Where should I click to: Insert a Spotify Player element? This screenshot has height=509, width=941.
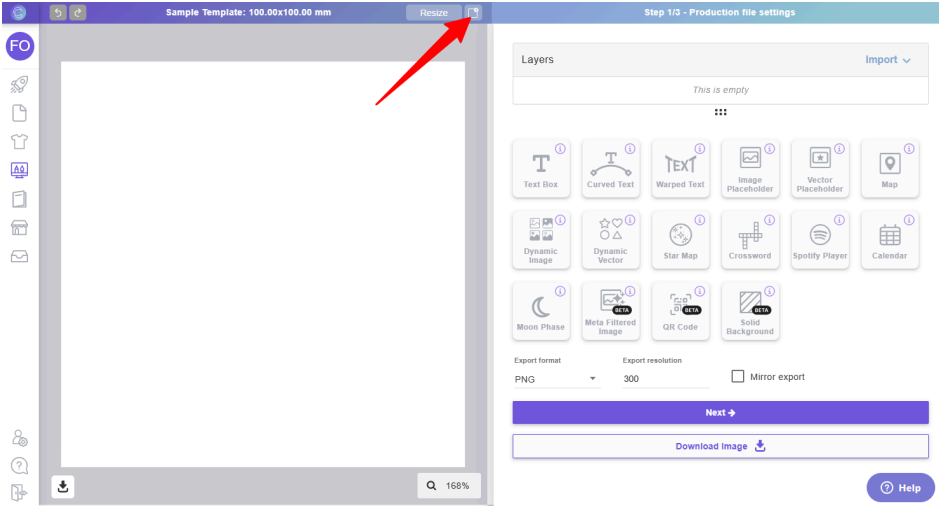[820, 240]
